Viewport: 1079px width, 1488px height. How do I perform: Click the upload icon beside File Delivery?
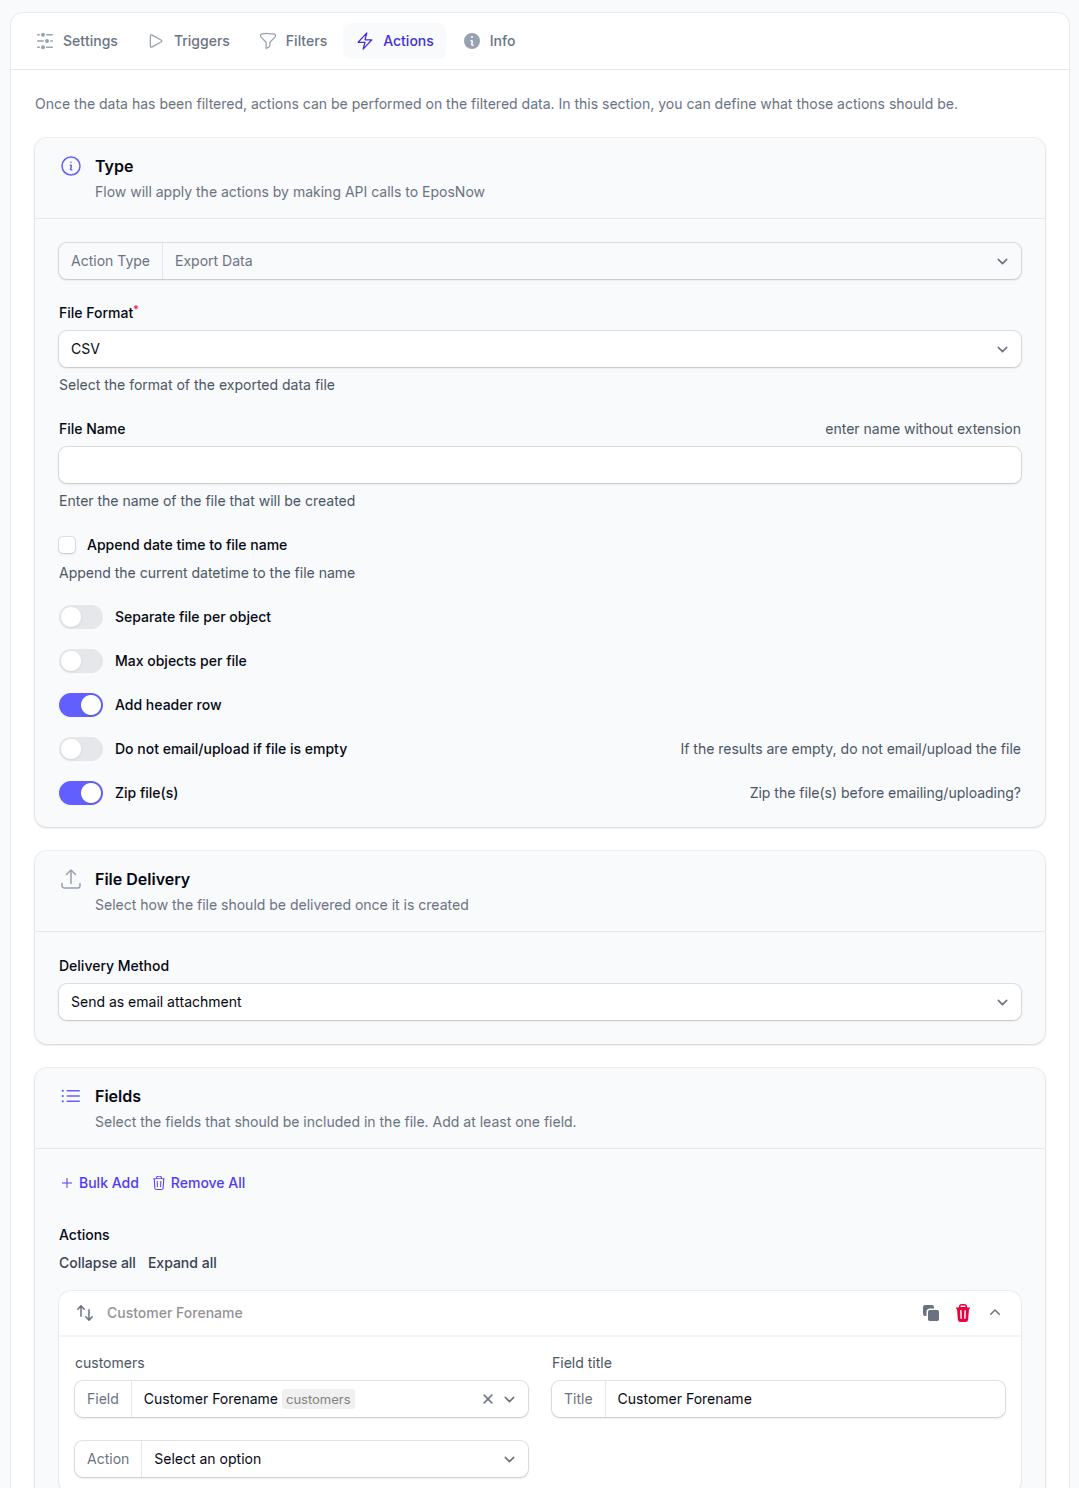[71, 879]
